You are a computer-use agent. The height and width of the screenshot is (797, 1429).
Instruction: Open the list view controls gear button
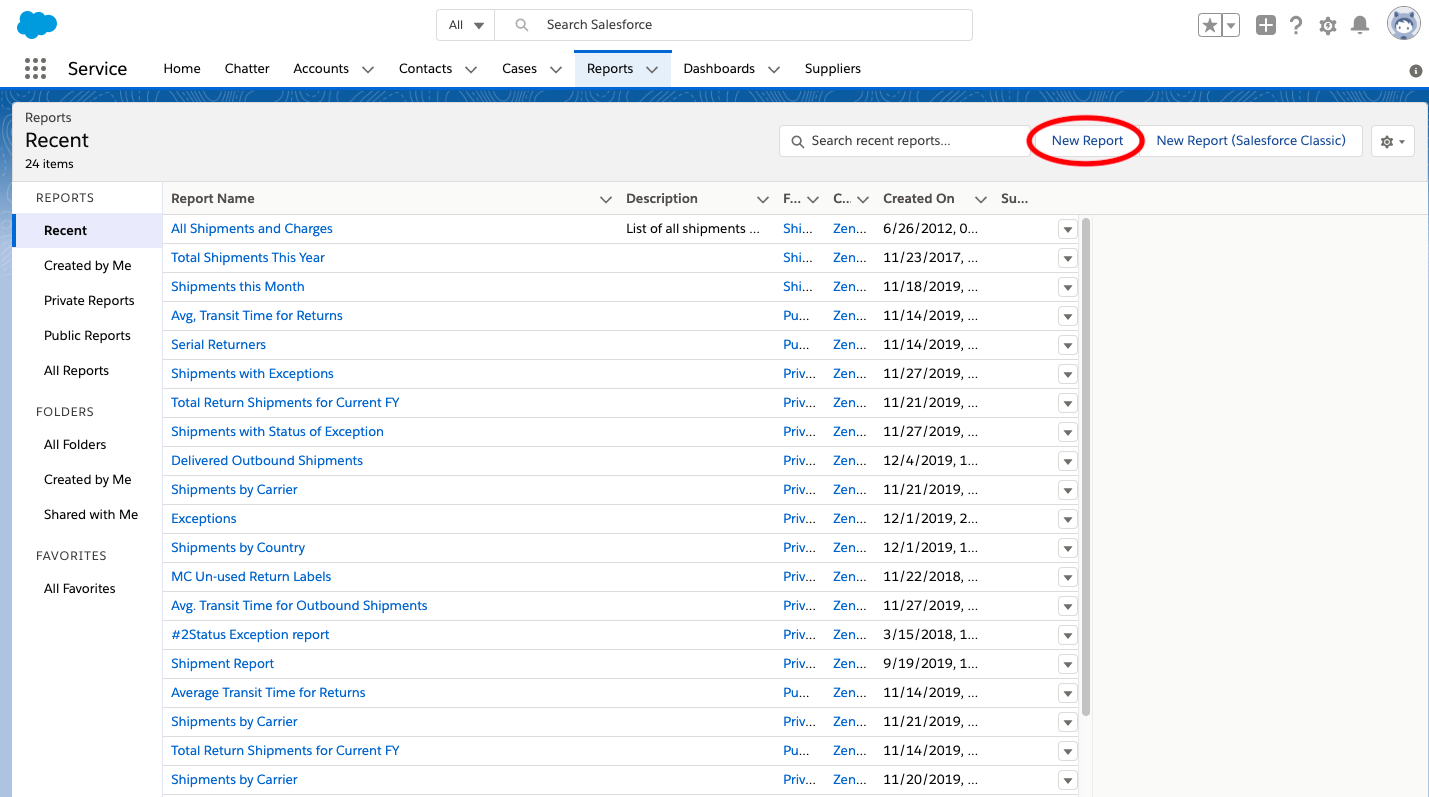(1393, 141)
